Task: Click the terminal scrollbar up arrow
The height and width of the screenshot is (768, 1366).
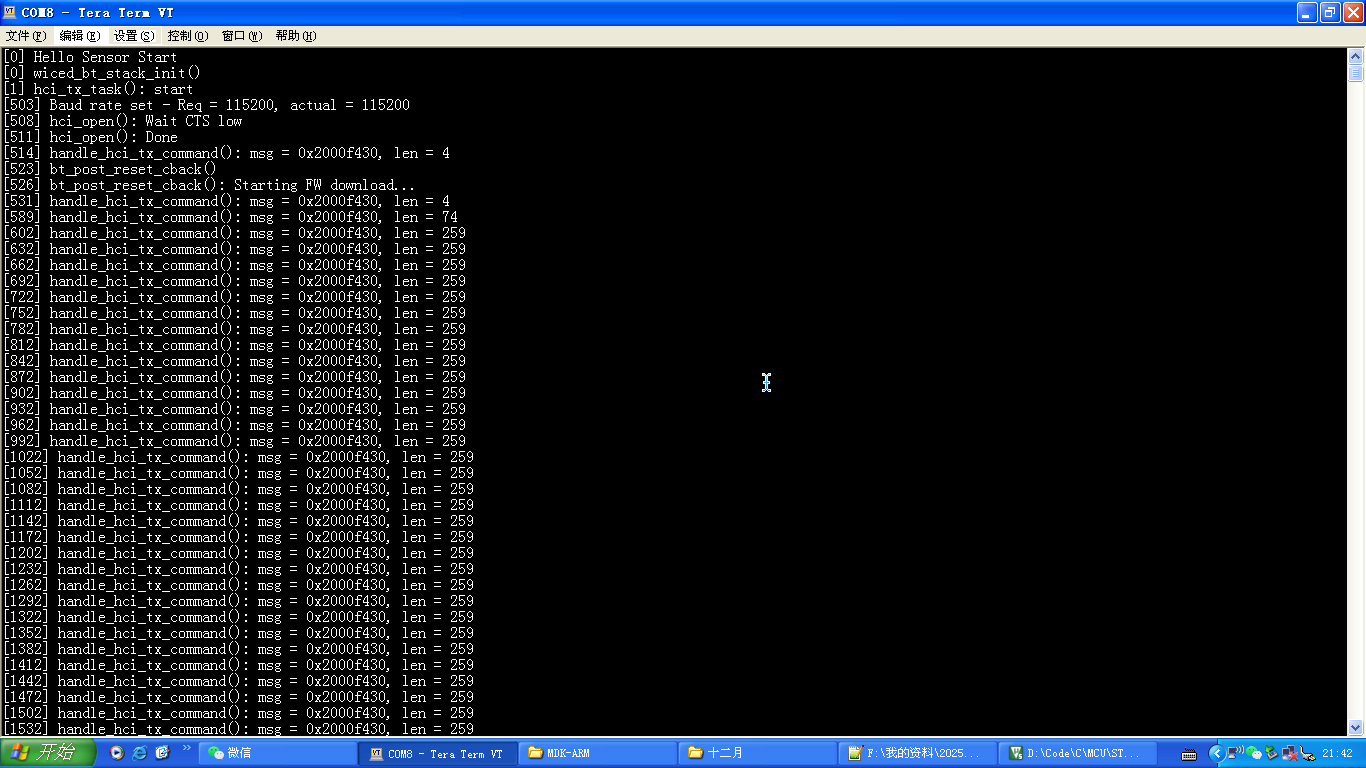Action: 1356,56
